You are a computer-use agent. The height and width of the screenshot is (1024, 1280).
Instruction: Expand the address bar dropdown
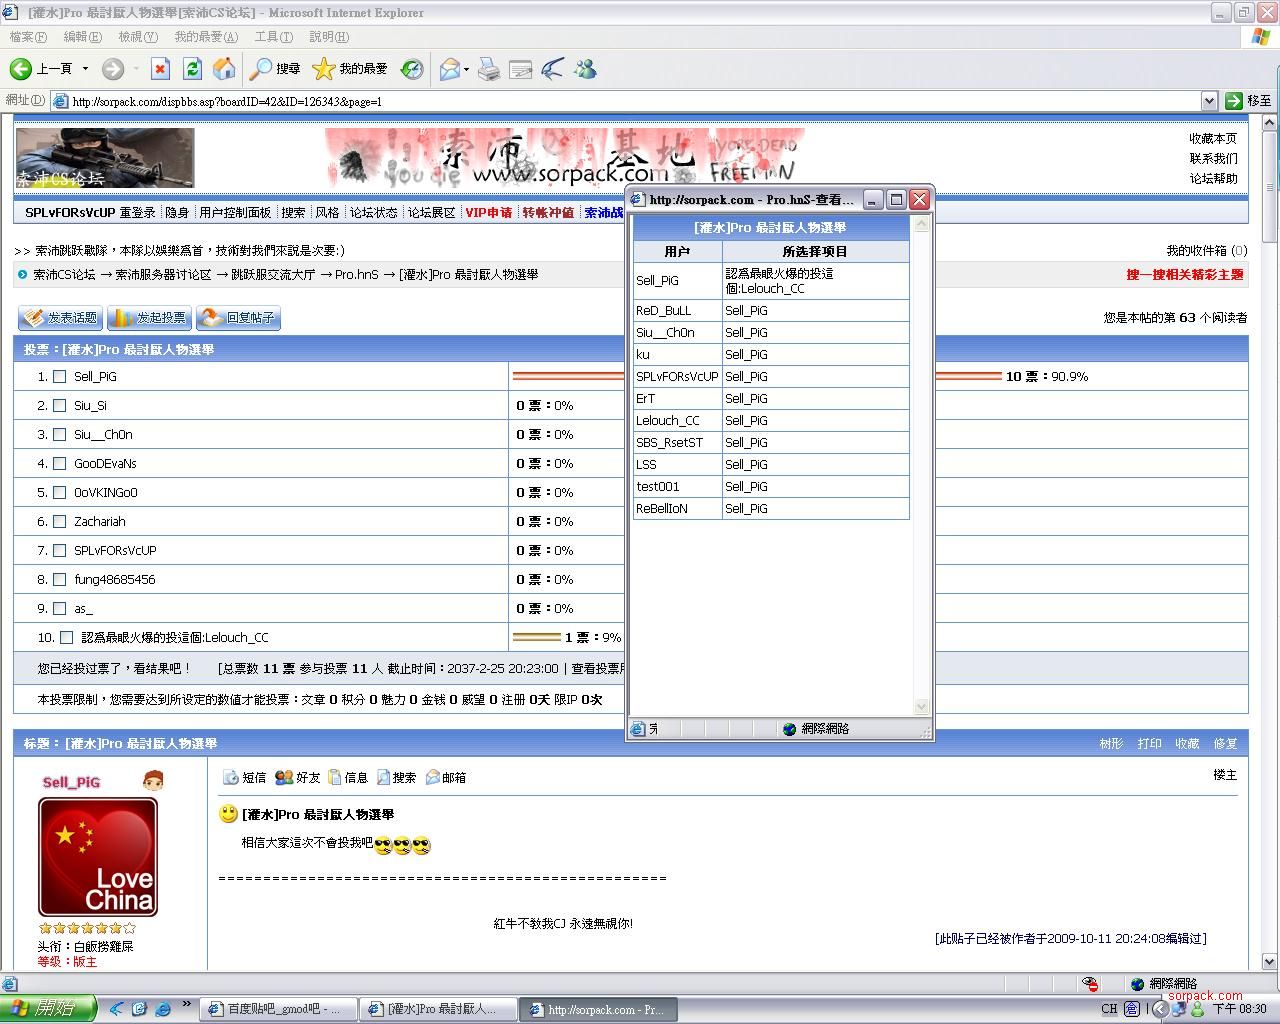coord(1208,101)
